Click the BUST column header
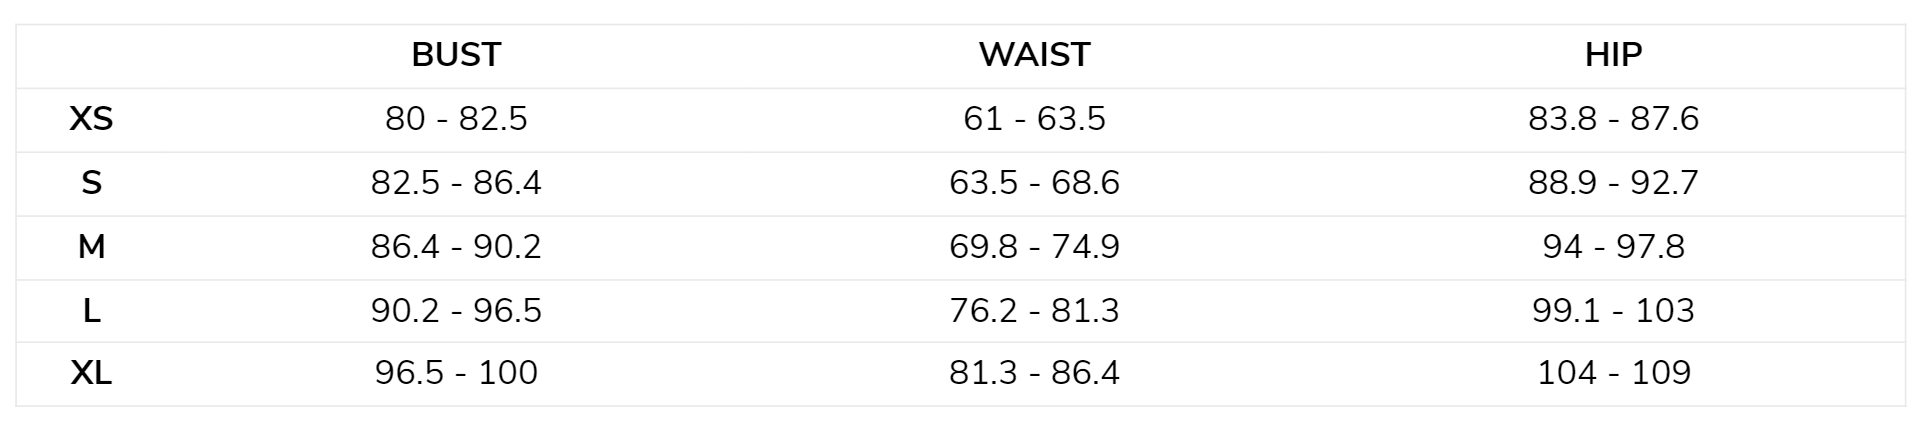 (x=456, y=54)
